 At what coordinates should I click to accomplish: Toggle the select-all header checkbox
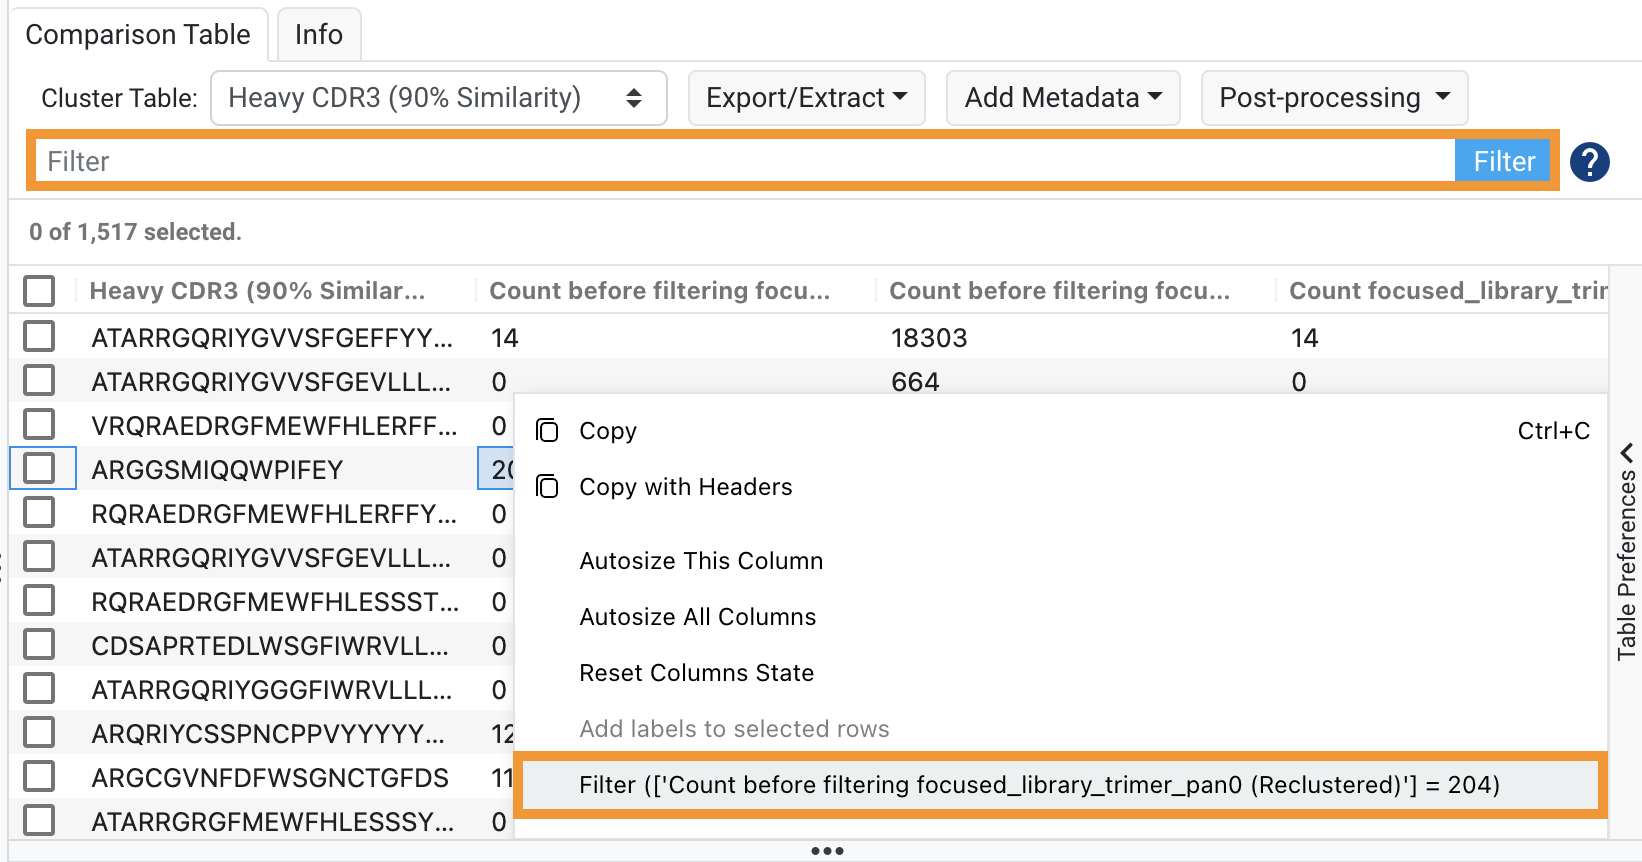point(39,291)
